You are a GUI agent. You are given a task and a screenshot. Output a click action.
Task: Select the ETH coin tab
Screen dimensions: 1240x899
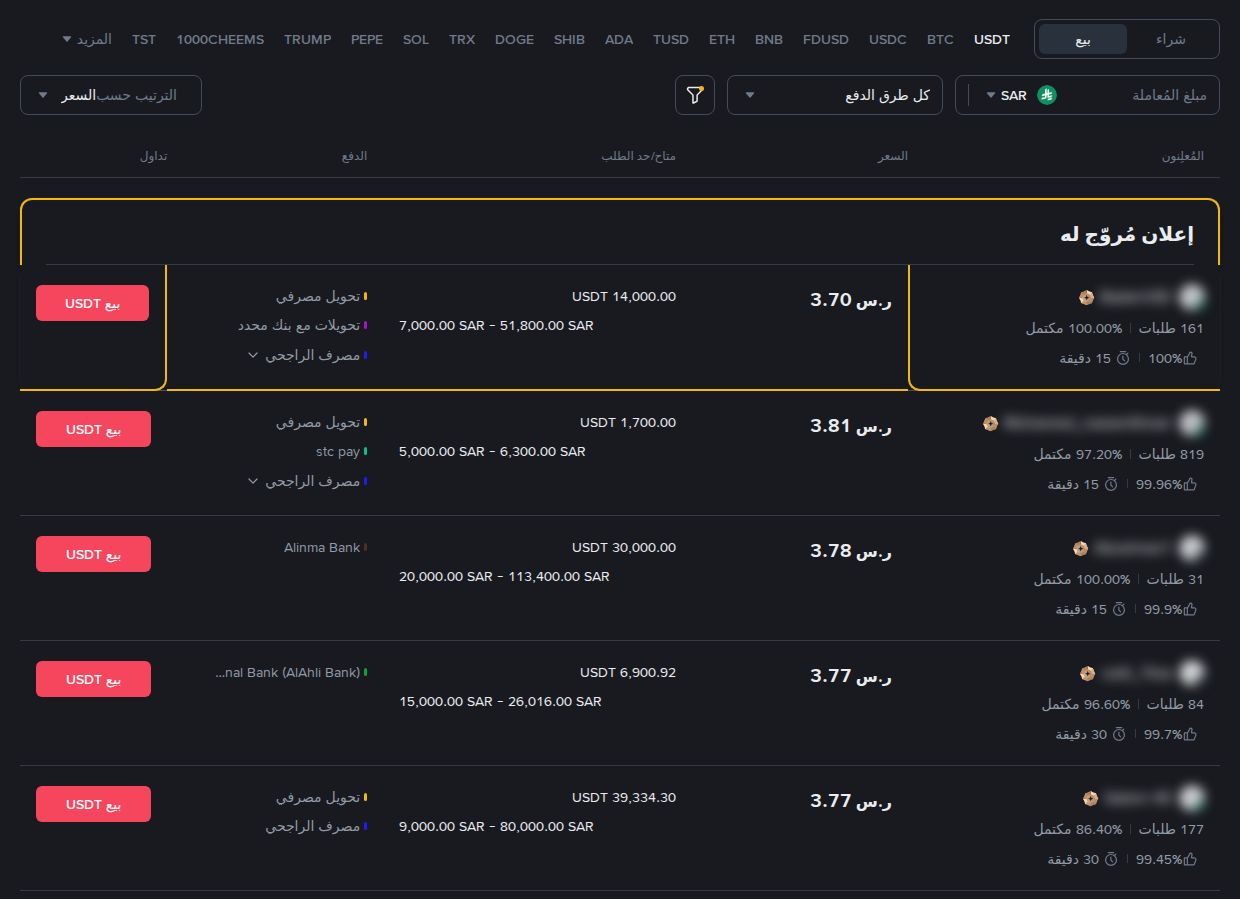[x=722, y=40]
